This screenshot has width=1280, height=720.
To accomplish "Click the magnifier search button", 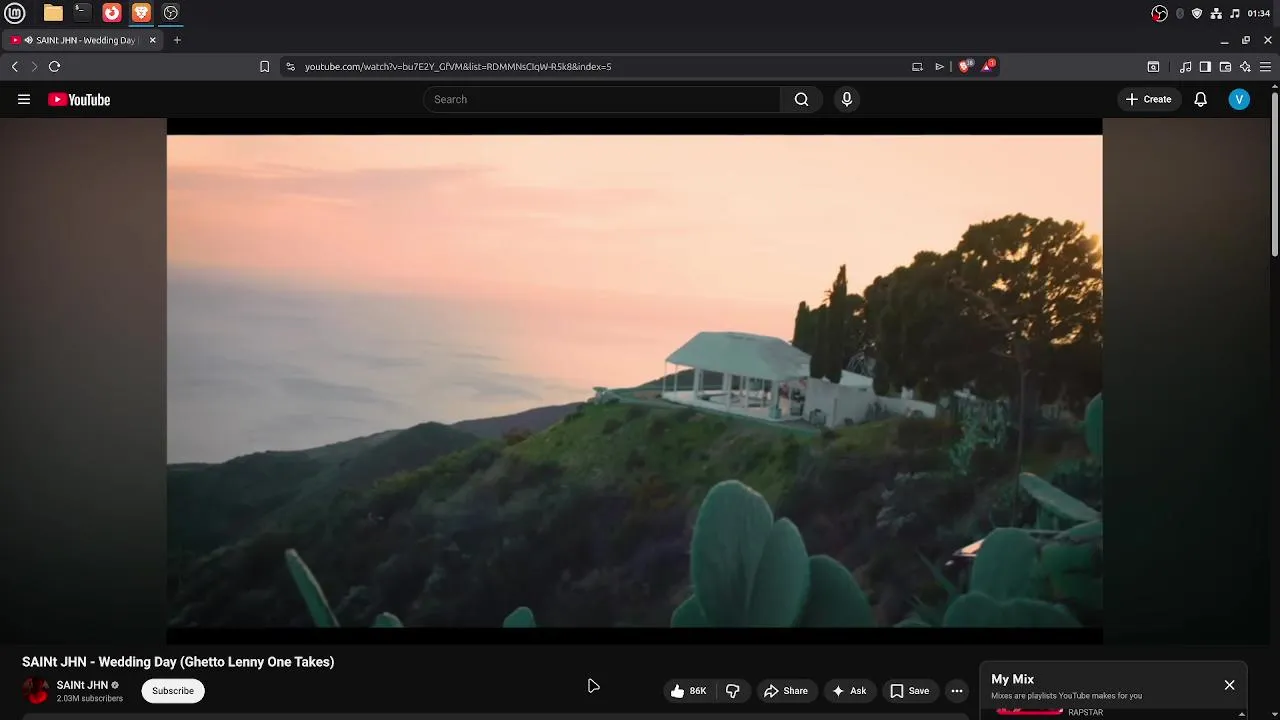I will (801, 99).
